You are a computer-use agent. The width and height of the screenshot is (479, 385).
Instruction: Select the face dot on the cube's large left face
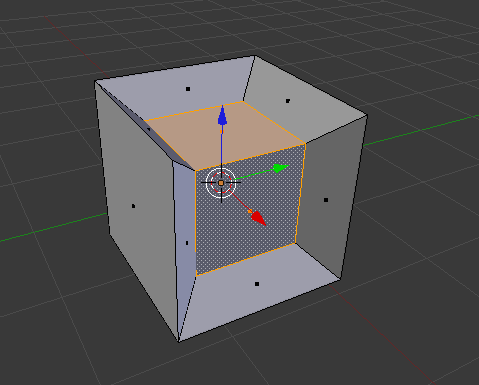coord(133,206)
